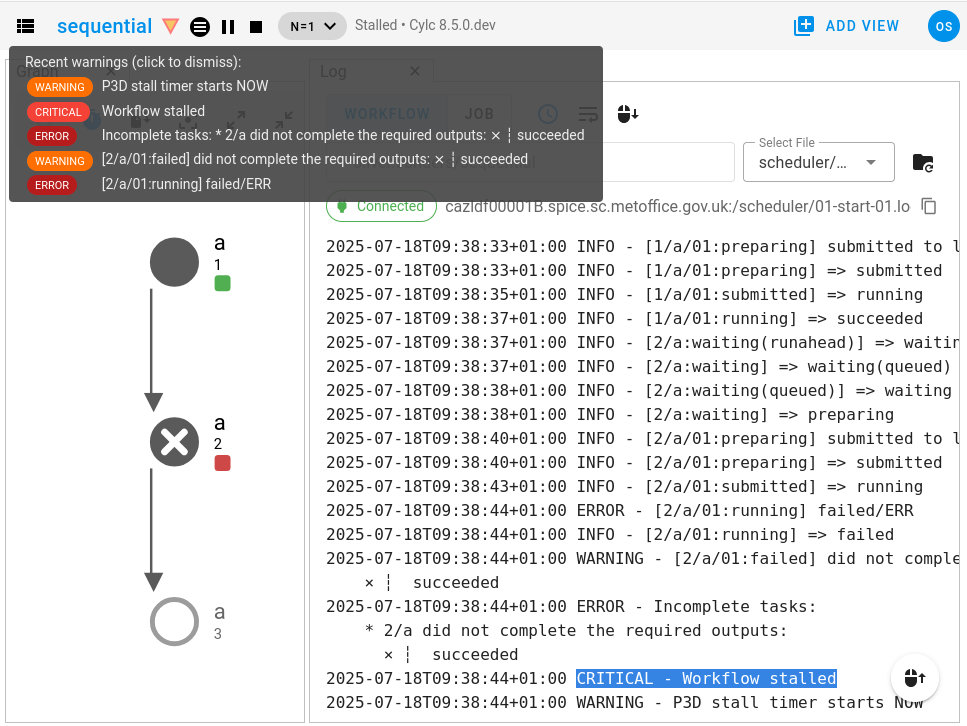
Task: Click the ADD VIEW button
Action: click(846, 26)
